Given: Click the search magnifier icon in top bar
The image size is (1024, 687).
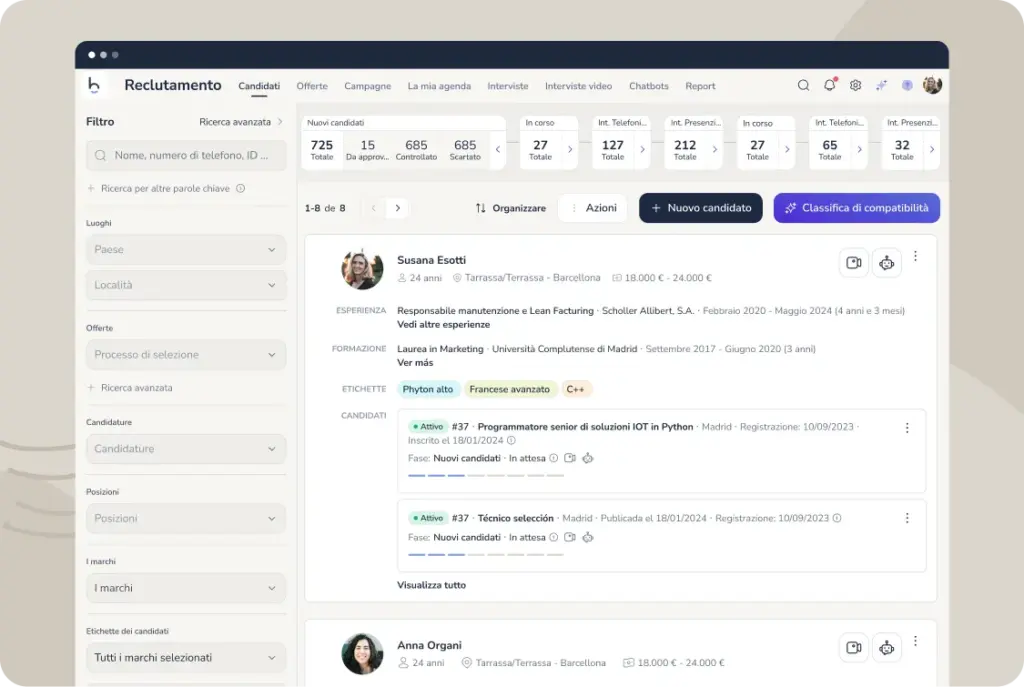Looking at the screenshot, I should [803, 85].
